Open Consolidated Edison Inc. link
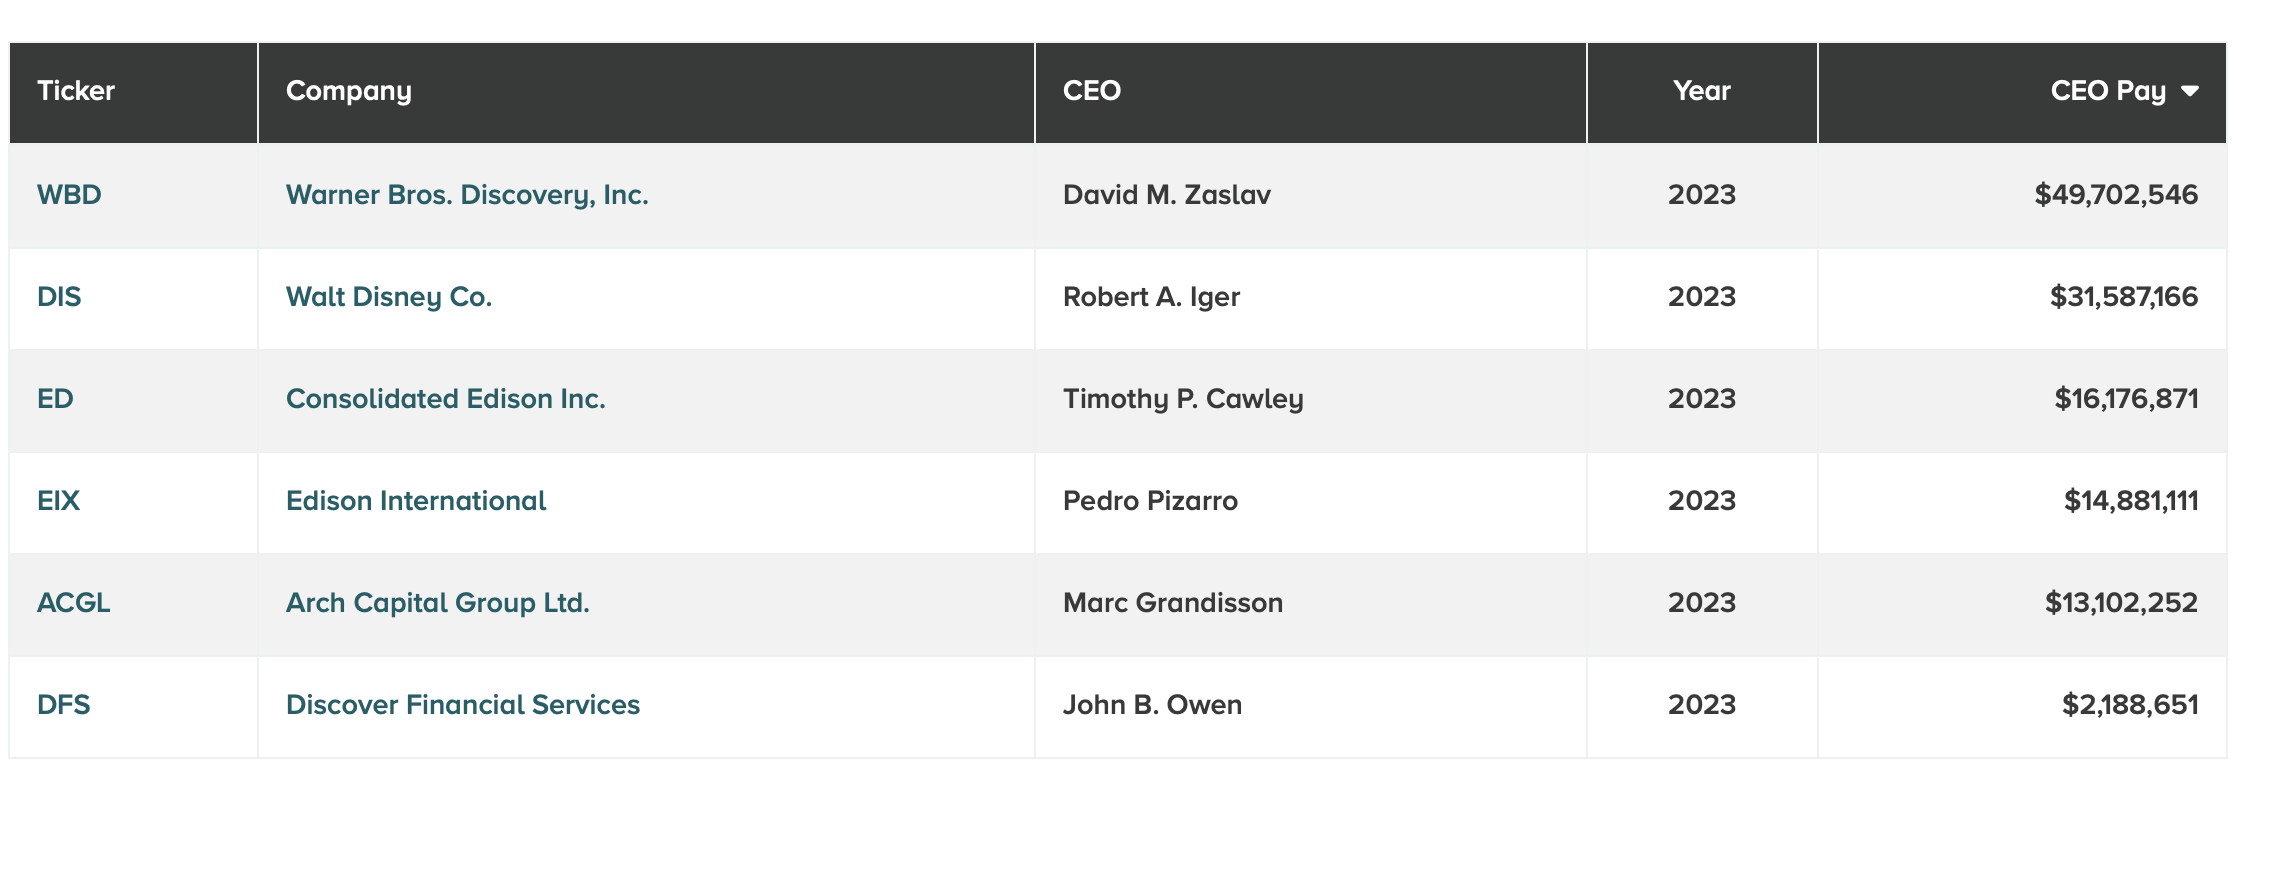This screenshot has width=2284, height=894. [446, 399]
